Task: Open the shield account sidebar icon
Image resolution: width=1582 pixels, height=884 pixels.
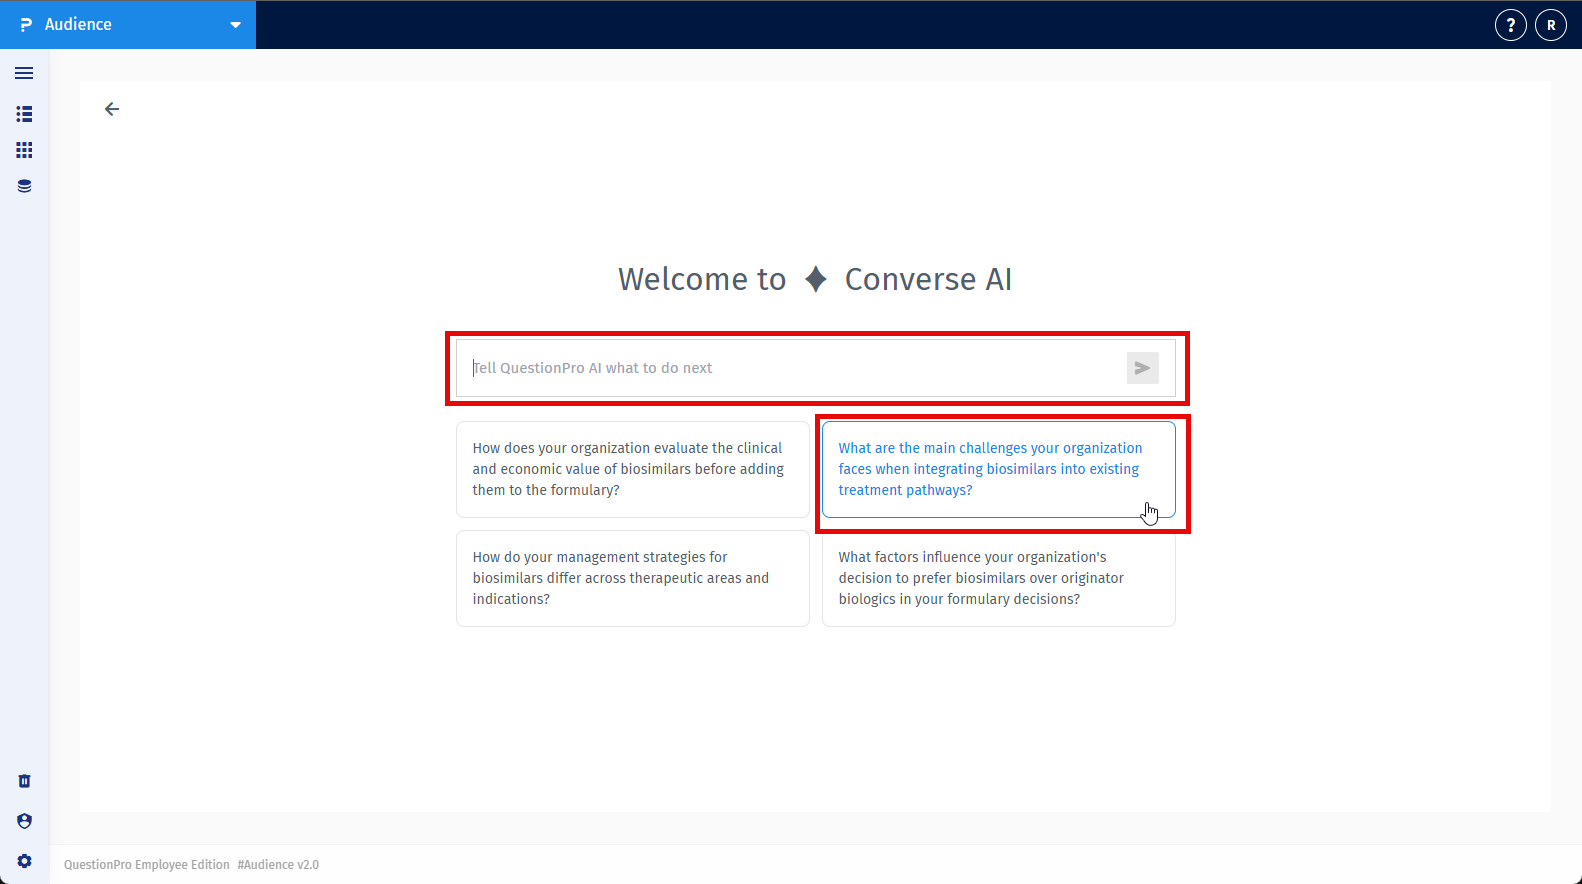Action: pyautogui.click(x=24, y=821)
